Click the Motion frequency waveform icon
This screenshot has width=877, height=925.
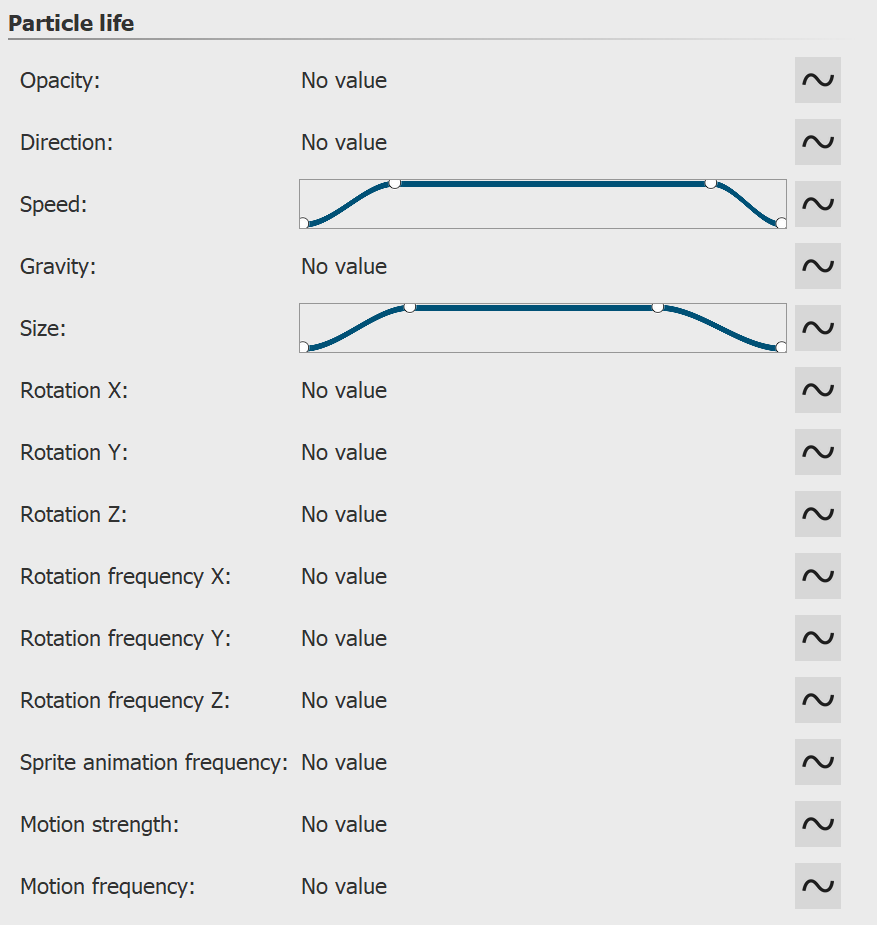(x=817, y=886)
